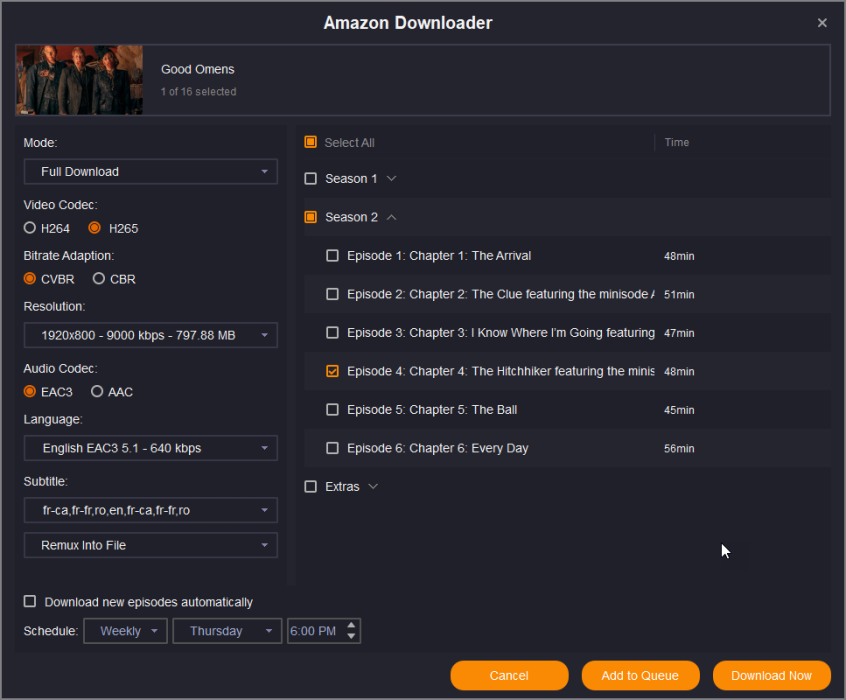Viewport: 846px width, 700px height.
Task: Click the Season 1 label text
Action: pos(351,179)
